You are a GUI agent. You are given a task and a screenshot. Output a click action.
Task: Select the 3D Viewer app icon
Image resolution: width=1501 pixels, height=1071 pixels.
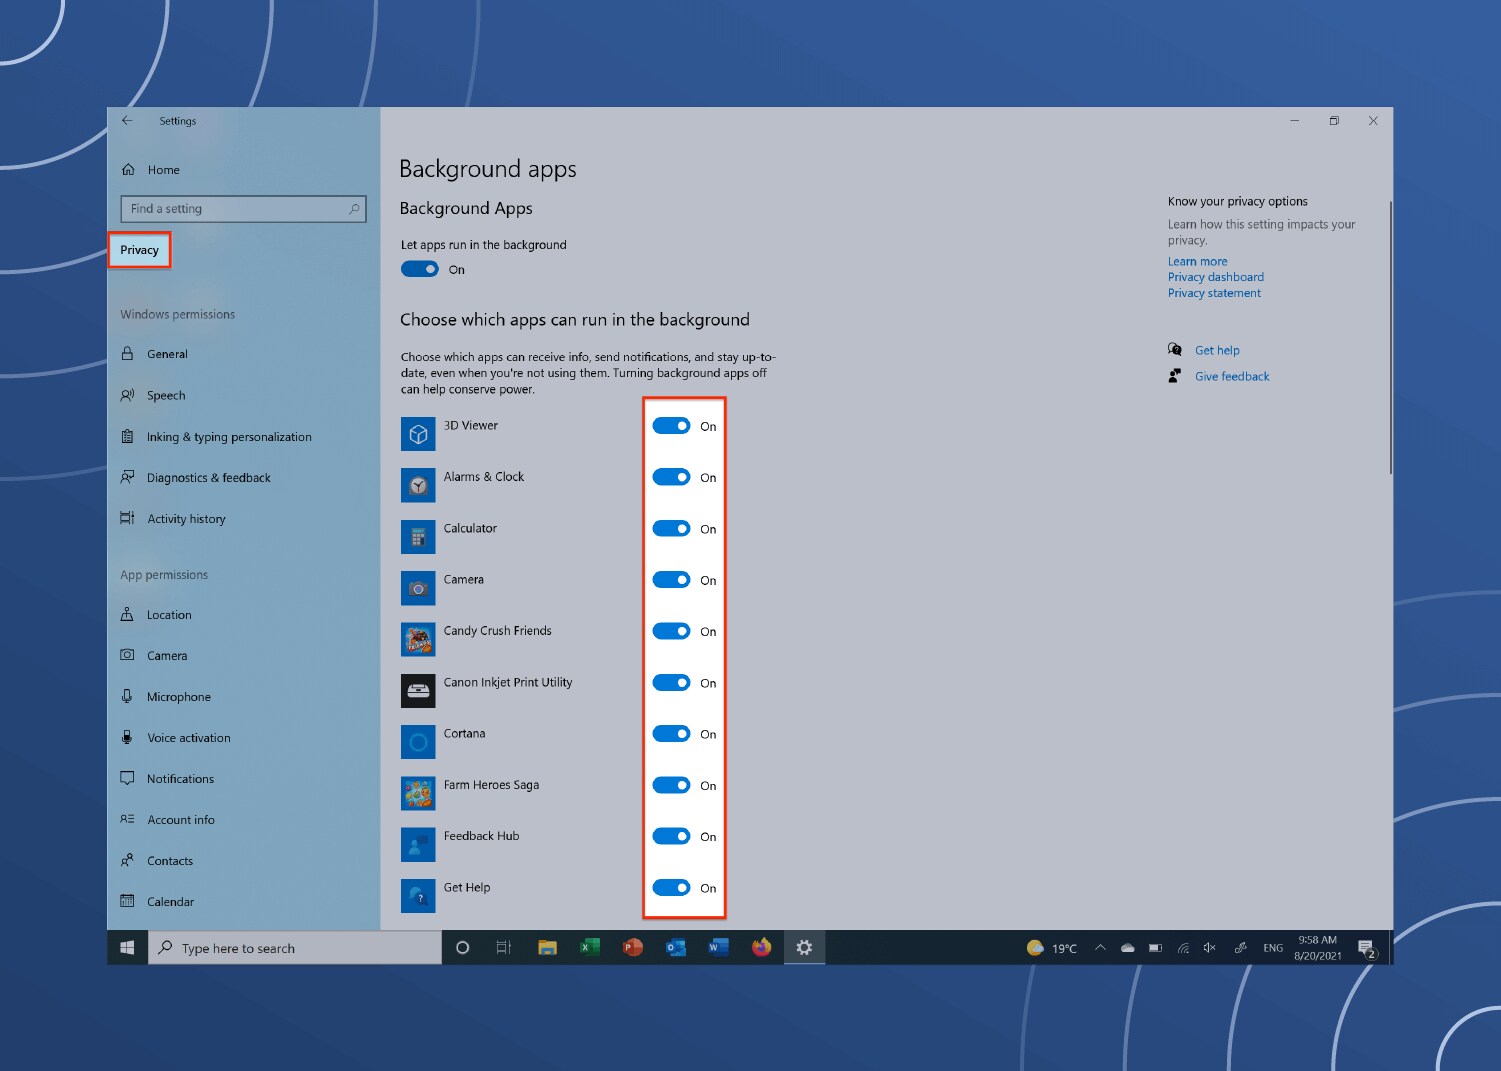click(x=418, y=433)
